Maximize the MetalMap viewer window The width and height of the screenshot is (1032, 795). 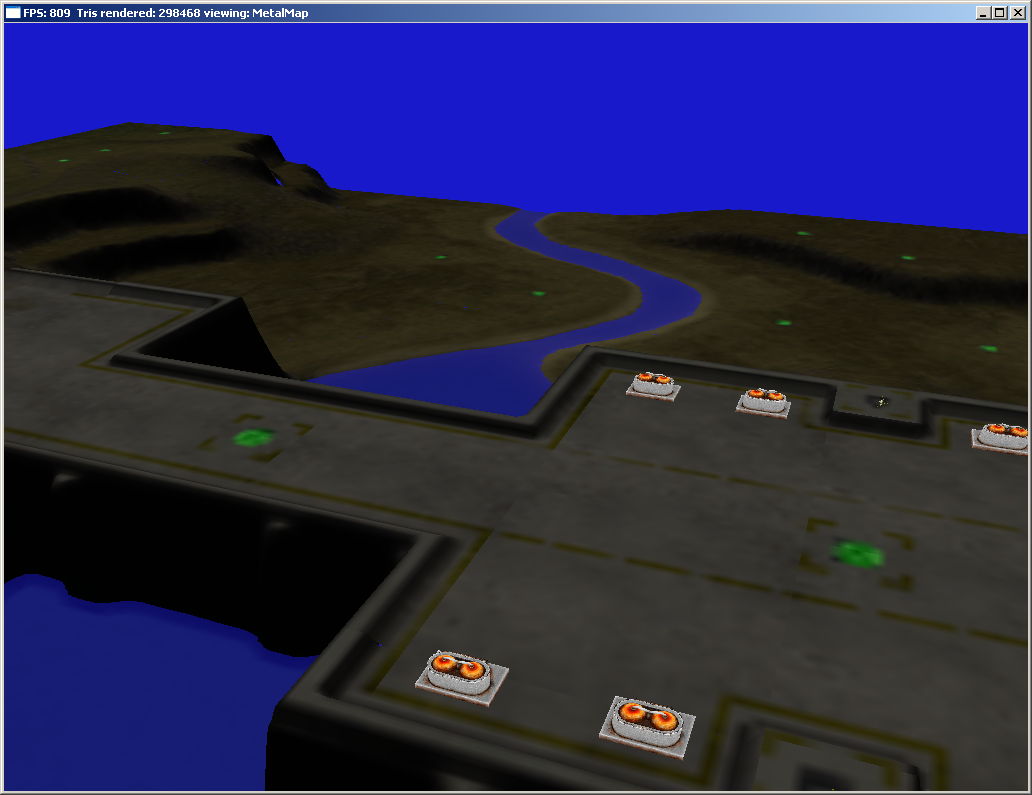999,13
